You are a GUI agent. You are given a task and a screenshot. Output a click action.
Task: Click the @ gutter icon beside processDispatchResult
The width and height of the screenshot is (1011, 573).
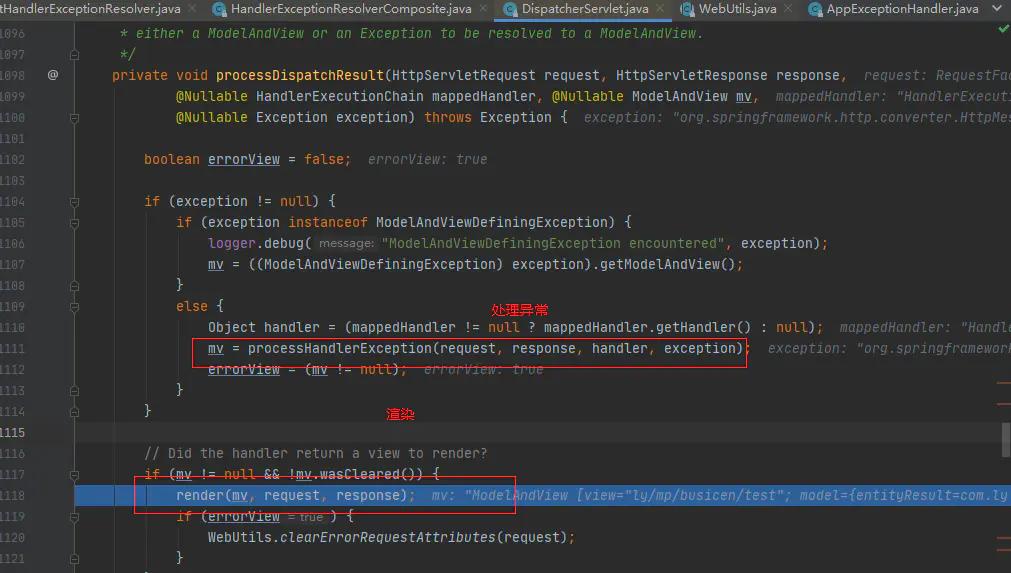click(x=52, y=75)
